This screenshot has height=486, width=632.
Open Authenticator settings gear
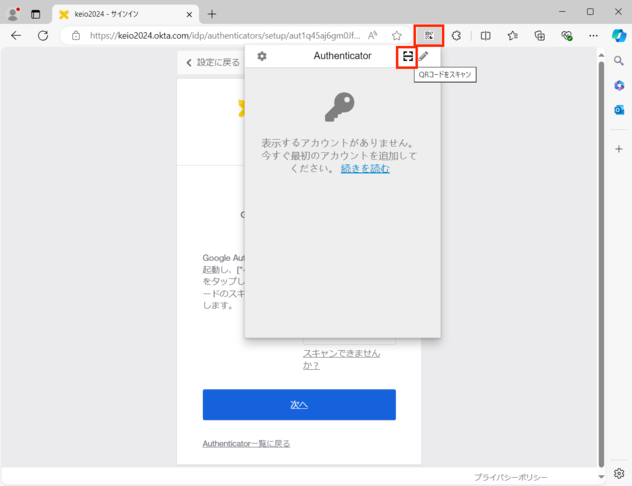point(262,56)
